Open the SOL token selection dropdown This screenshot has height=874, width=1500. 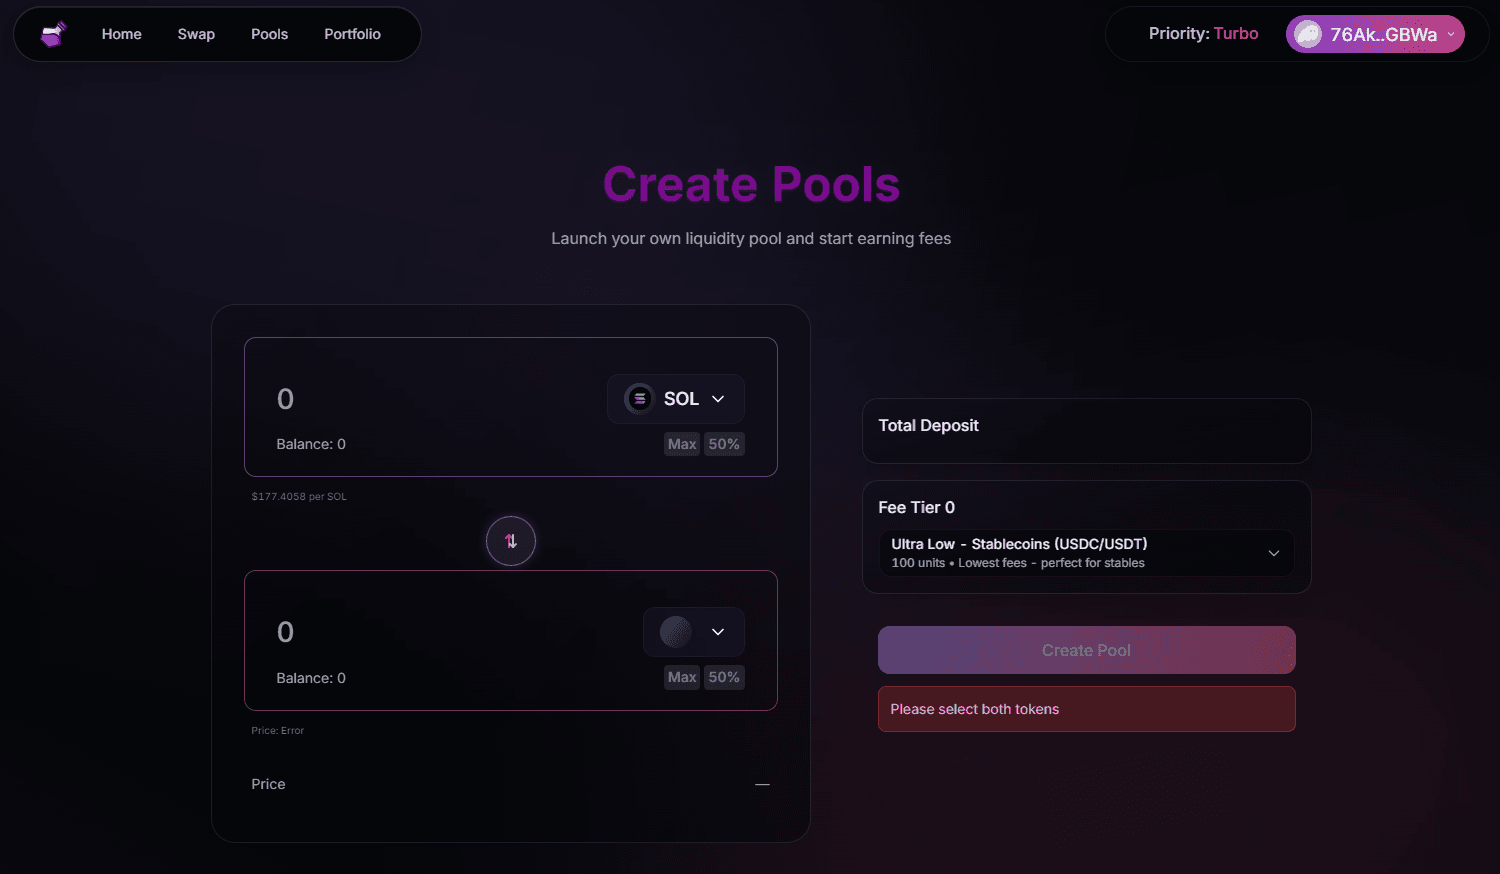coord(676,398)
